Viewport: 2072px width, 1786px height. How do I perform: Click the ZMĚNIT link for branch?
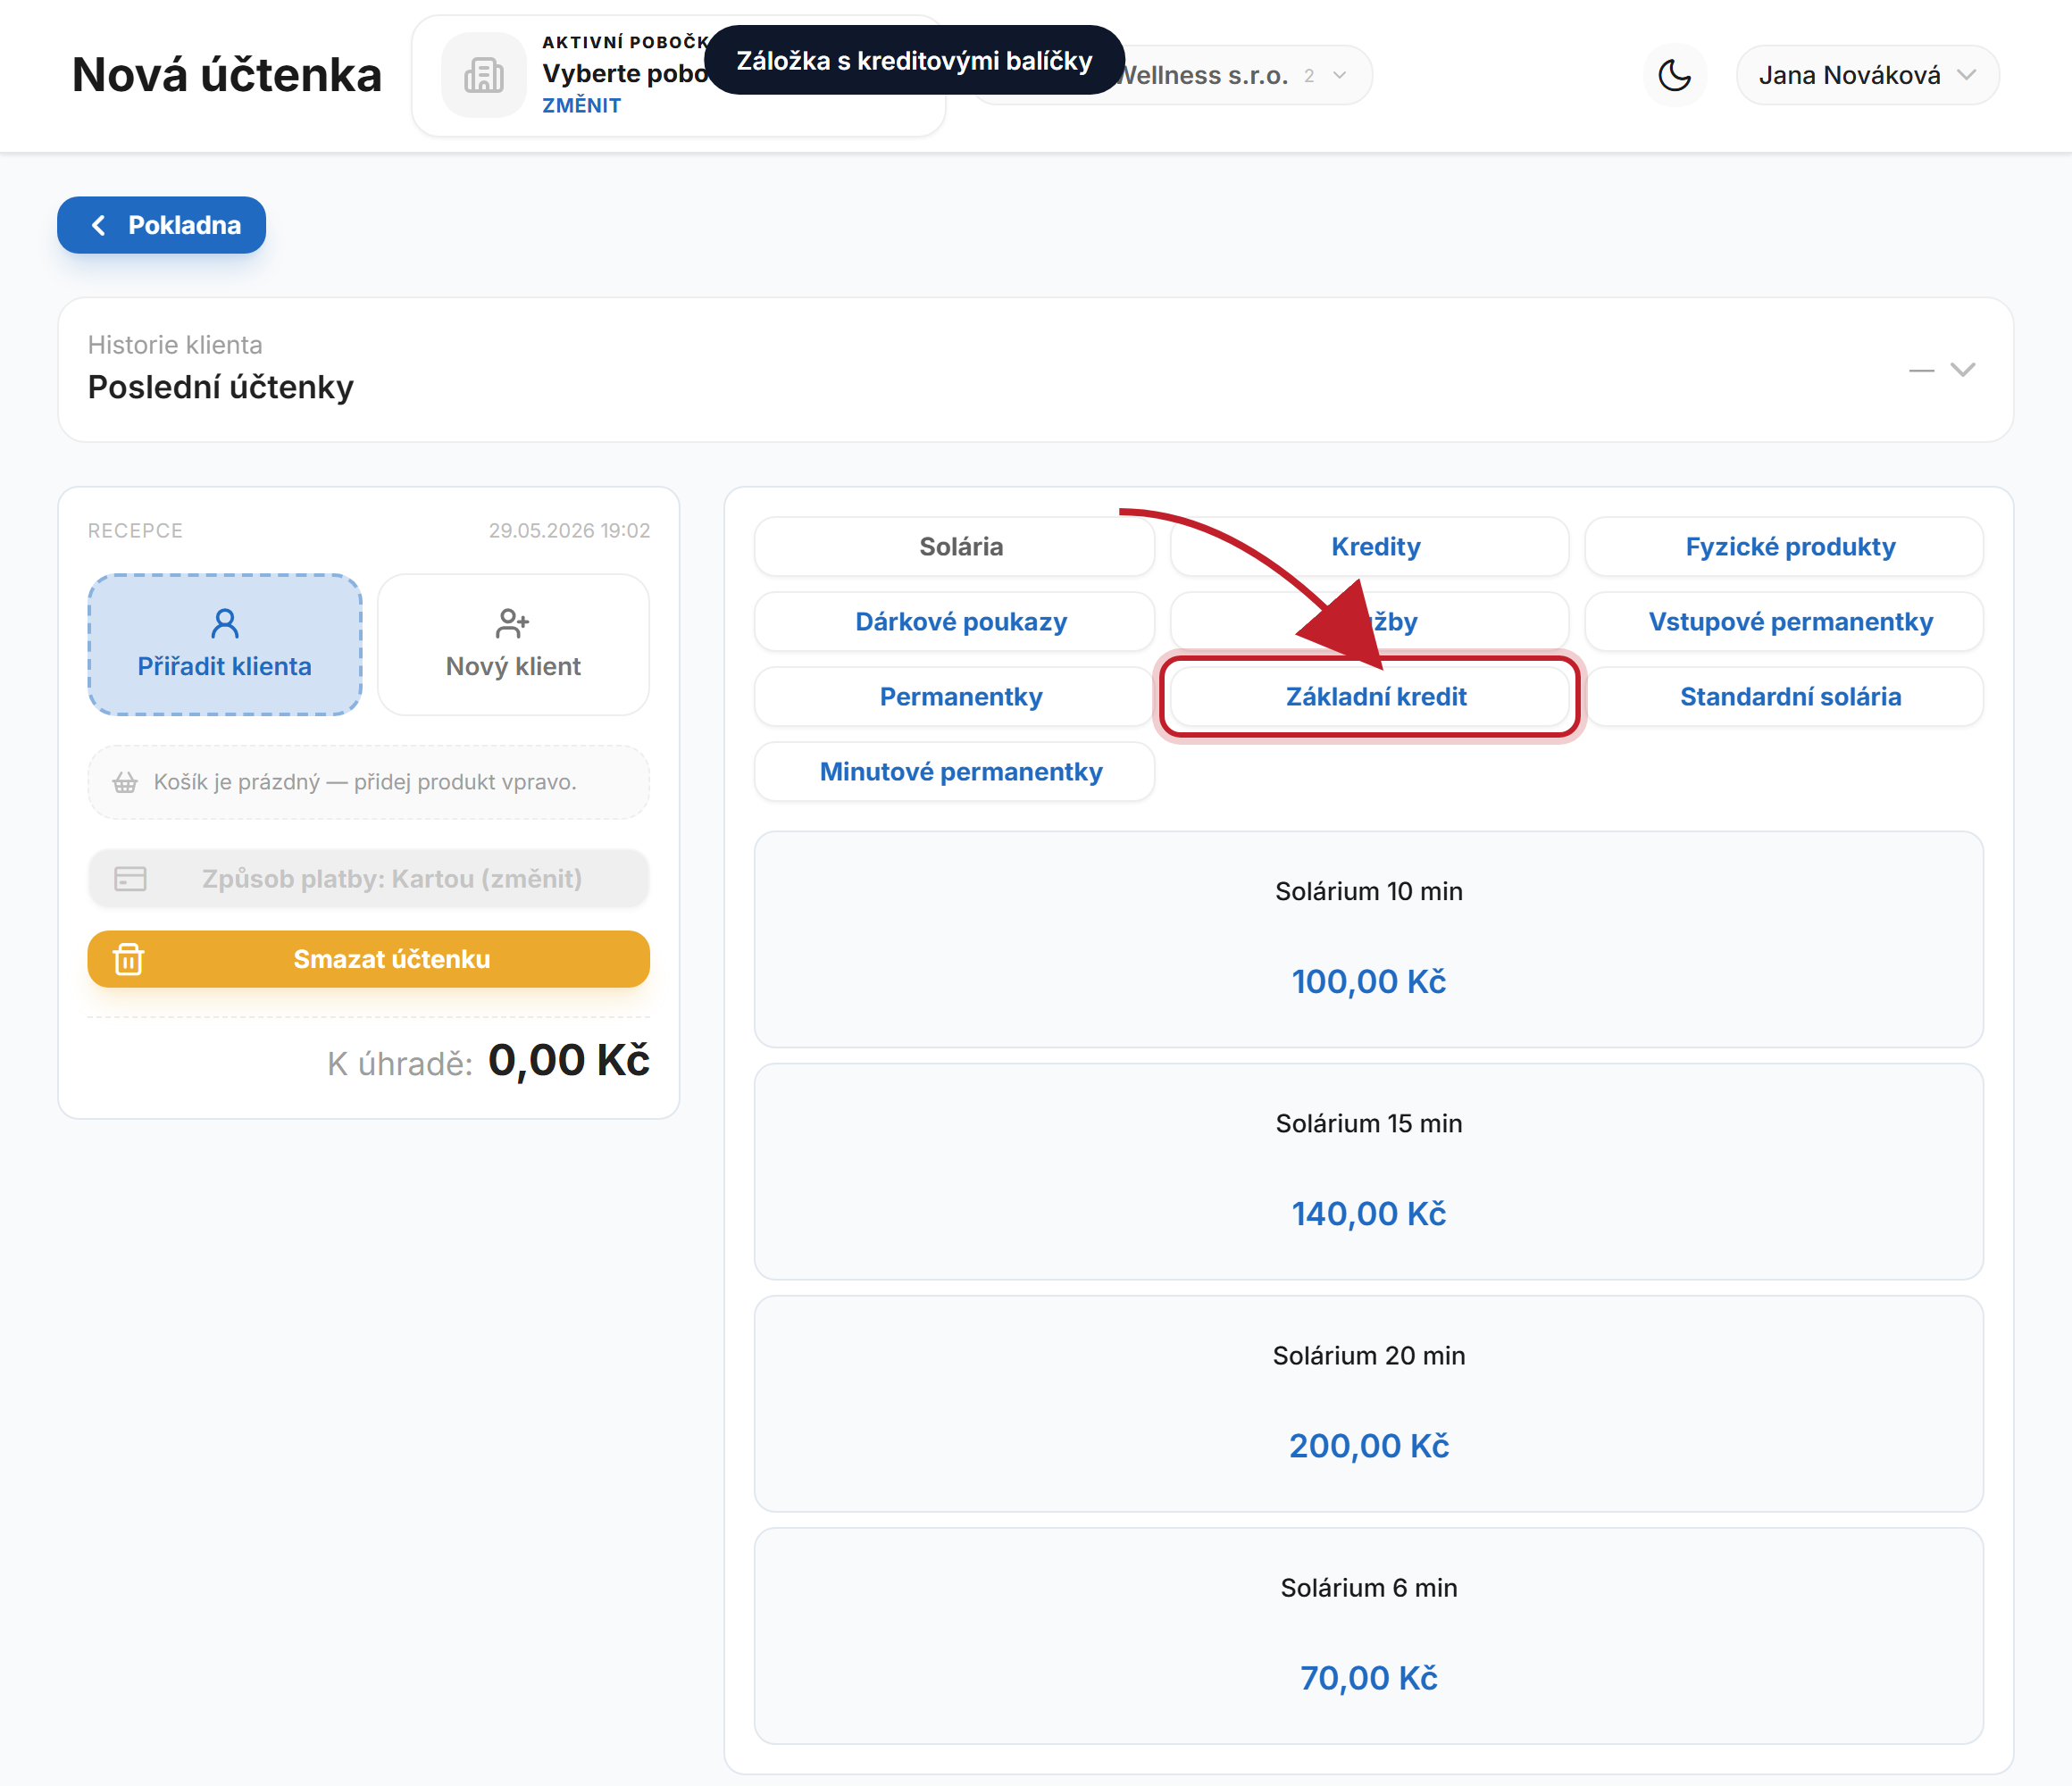(581, 105)
